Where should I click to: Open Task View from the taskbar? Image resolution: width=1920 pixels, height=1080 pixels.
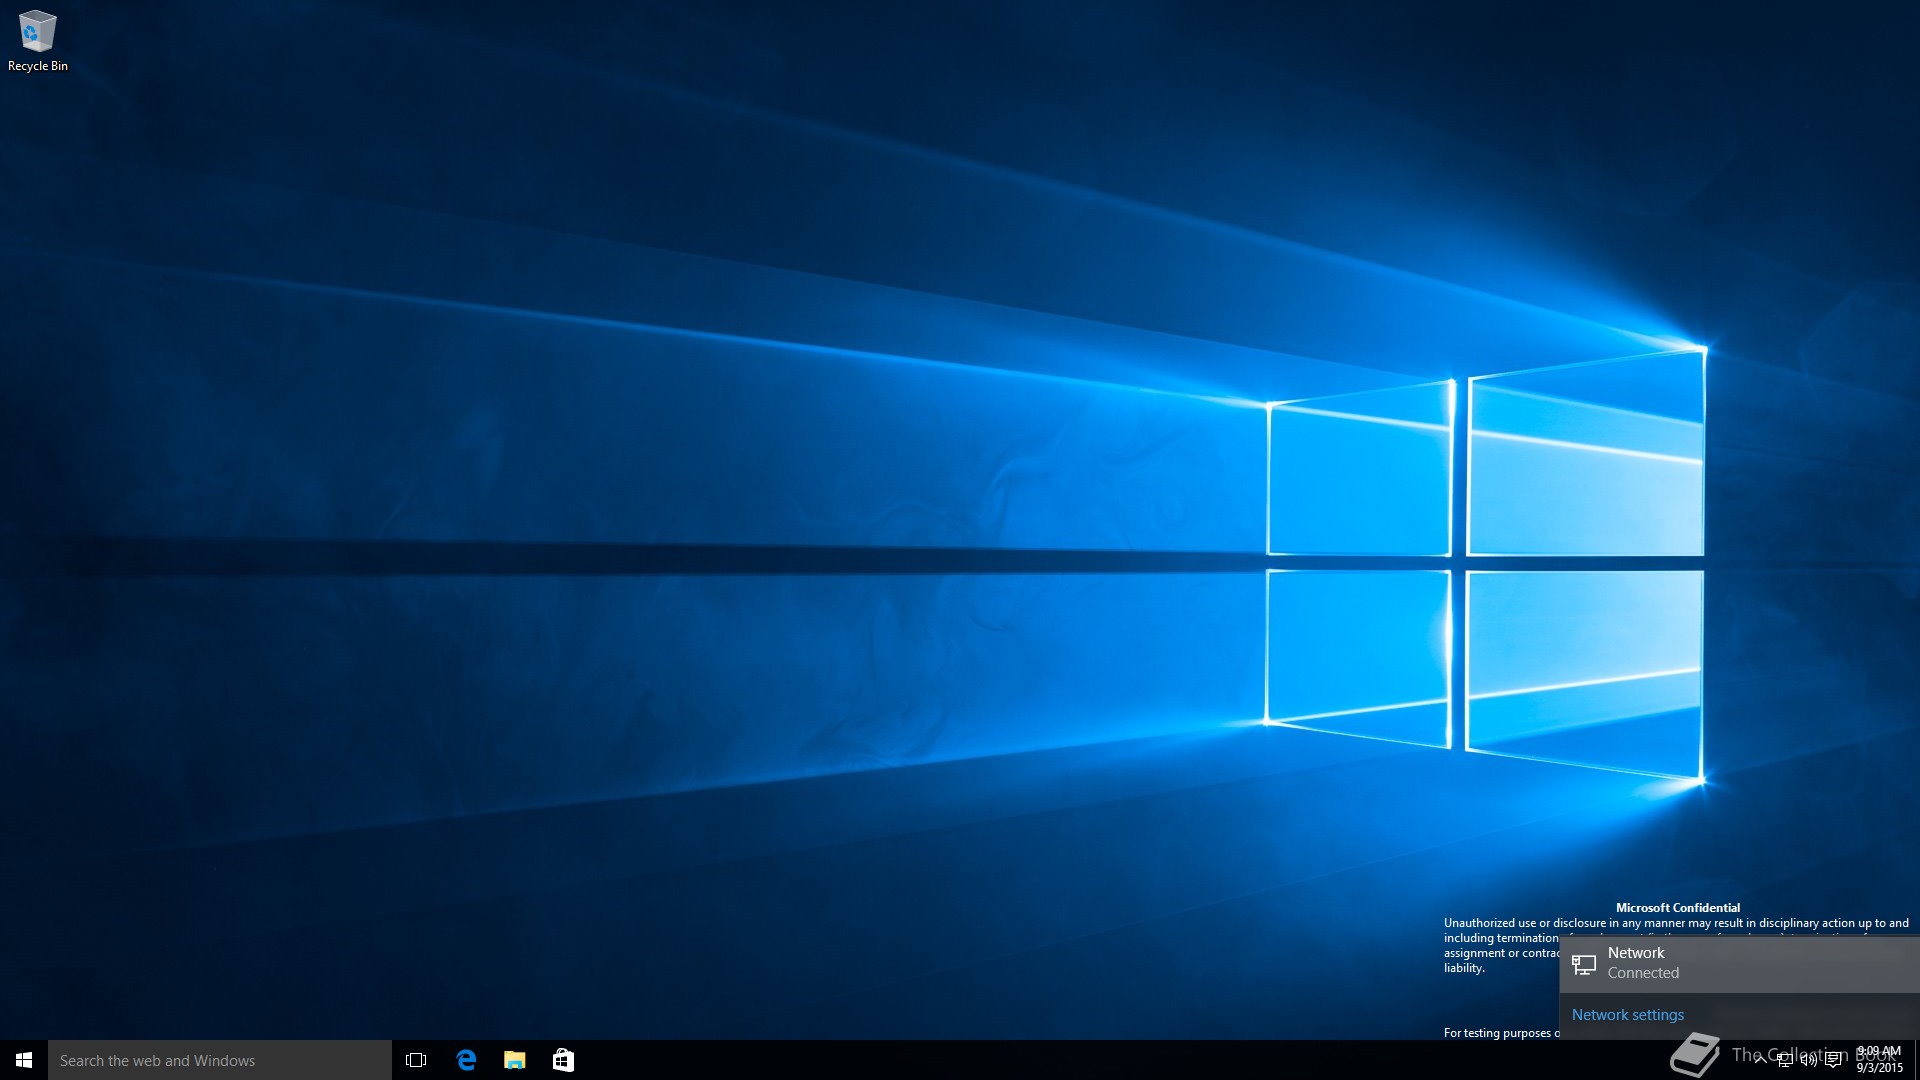(416, 1060)
